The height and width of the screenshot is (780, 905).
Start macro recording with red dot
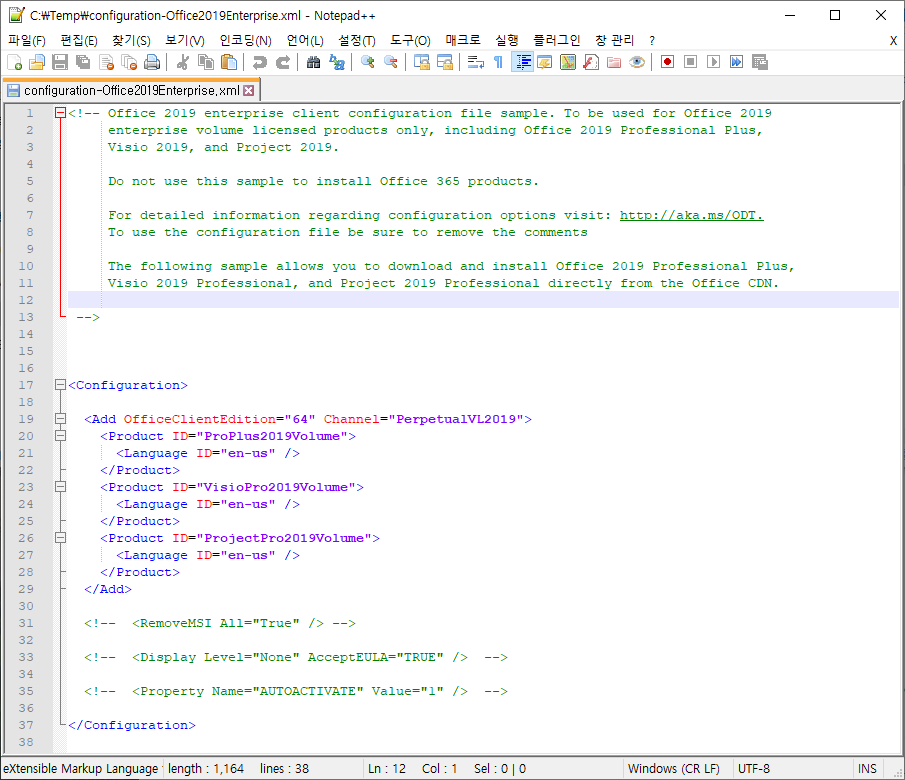[x=667, y=62]
